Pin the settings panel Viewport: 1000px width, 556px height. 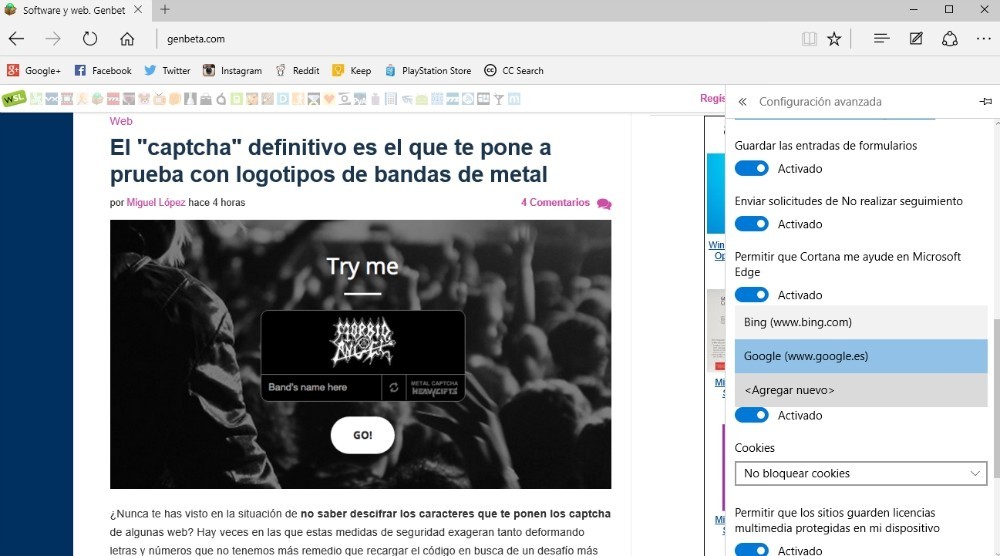coord(985,101)
